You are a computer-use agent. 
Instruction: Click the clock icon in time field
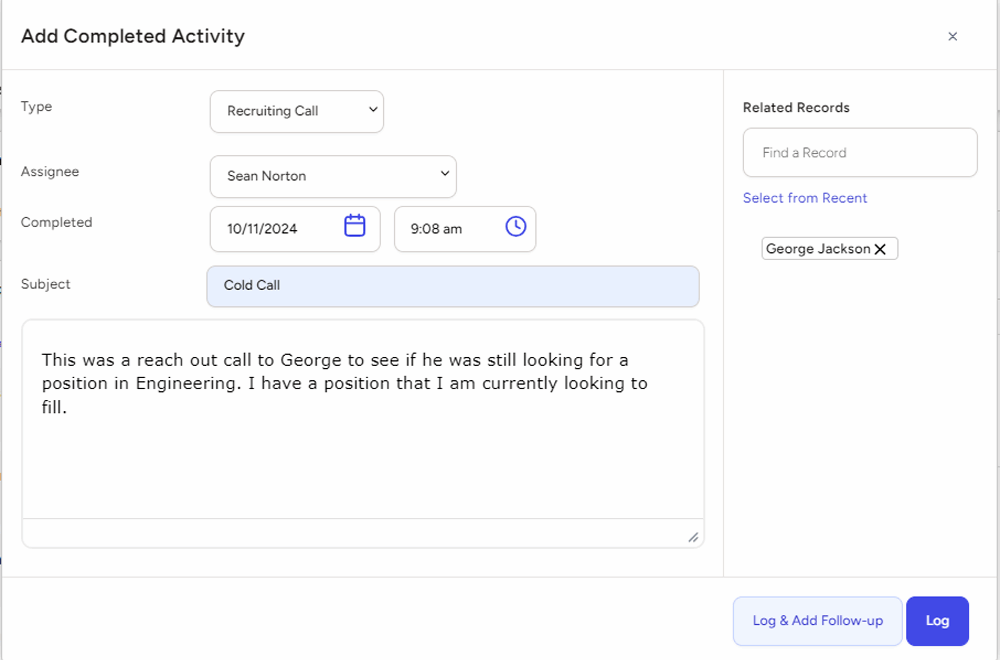click(x=515, y=227)
